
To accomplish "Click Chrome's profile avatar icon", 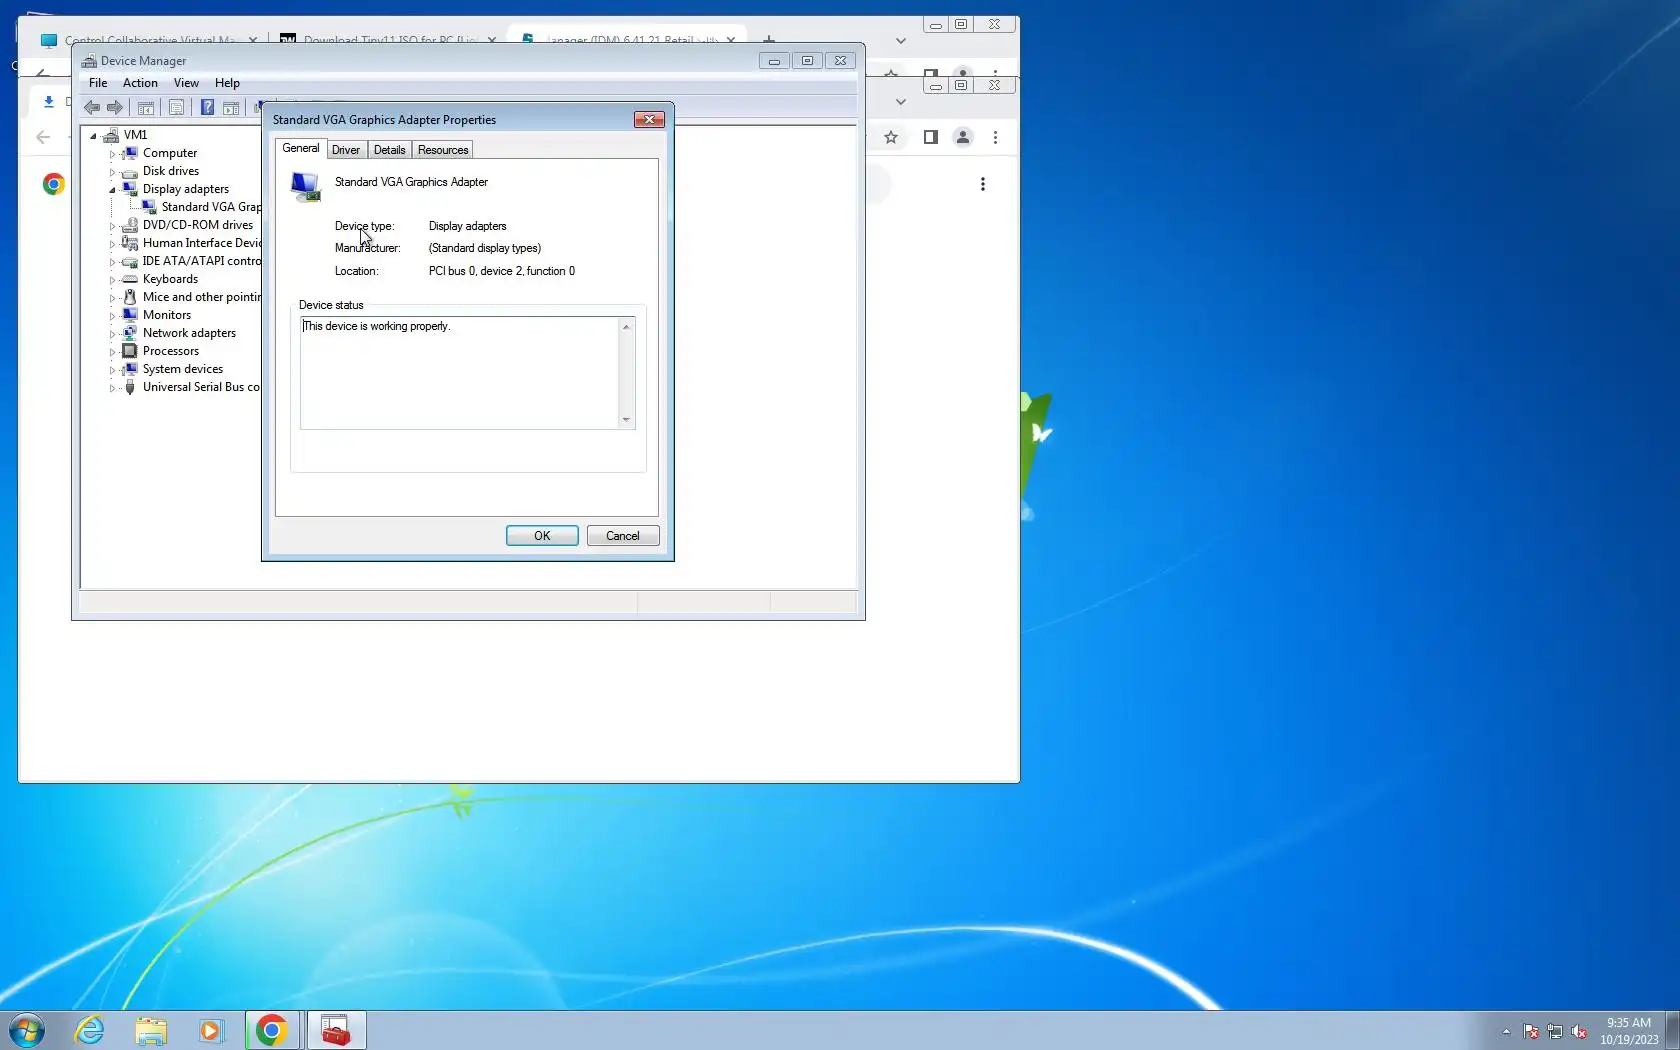I will [x=963, y=137].
